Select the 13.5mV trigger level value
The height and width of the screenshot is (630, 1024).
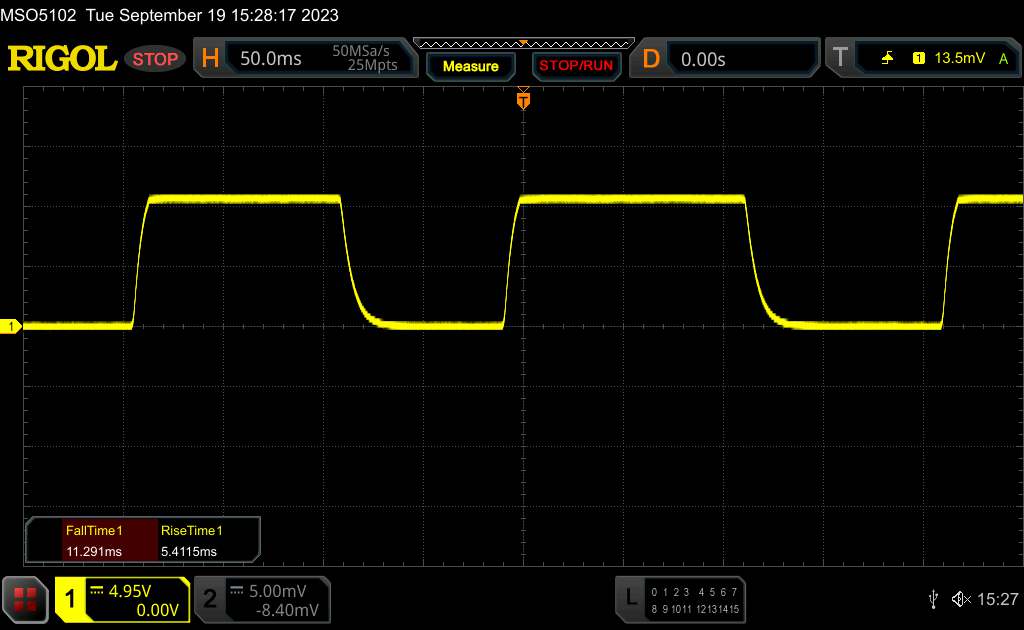coord(959,58)
